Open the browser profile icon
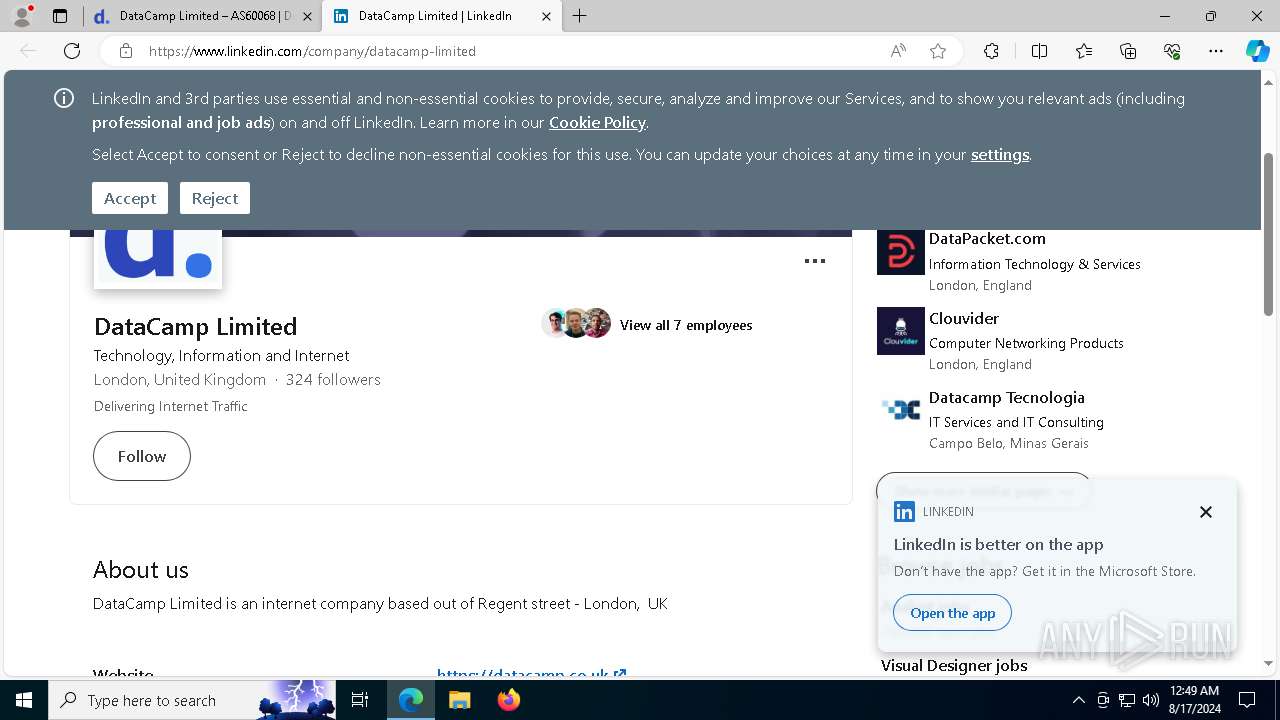The width and height of the screenshot is (1280, 720). (22, 16)
